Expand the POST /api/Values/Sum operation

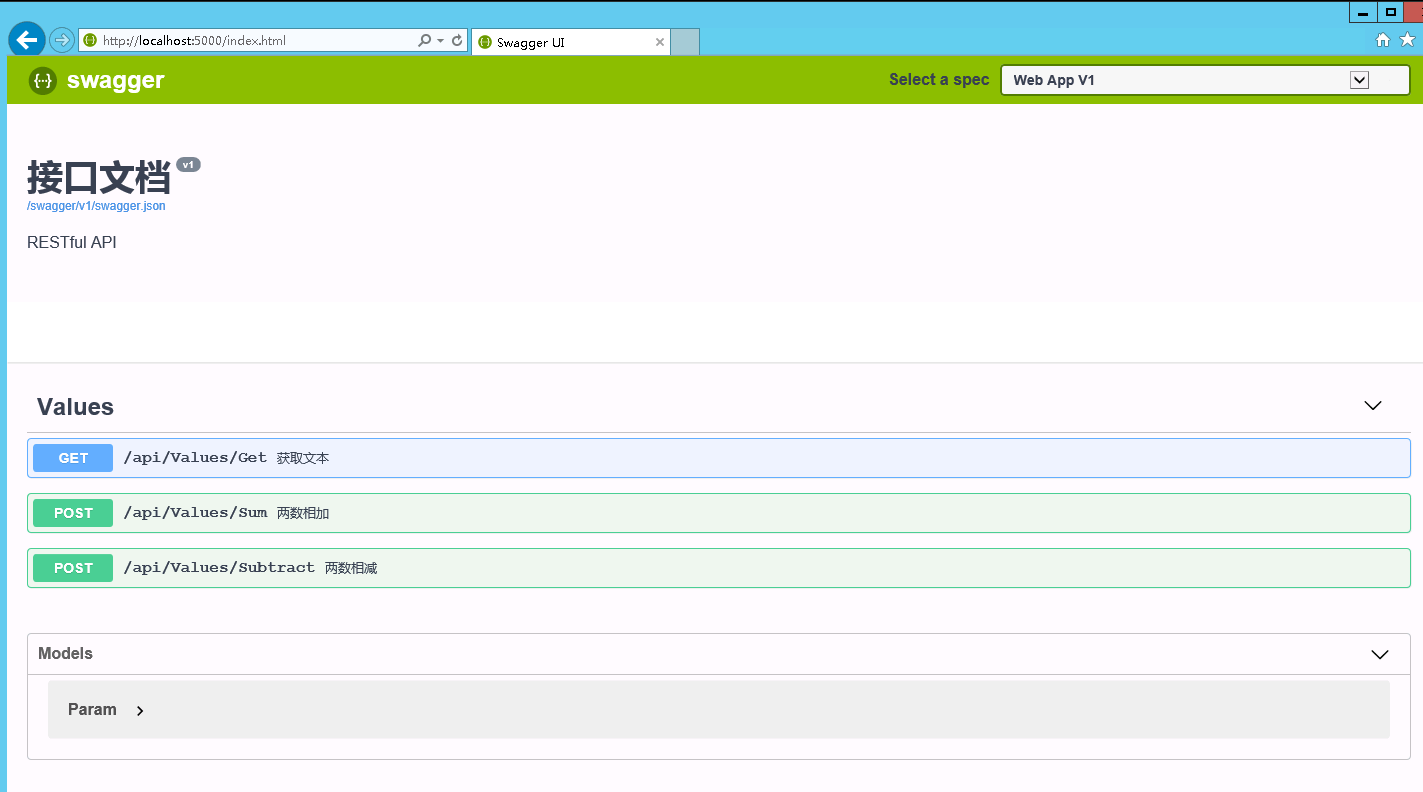coord(719,513)
